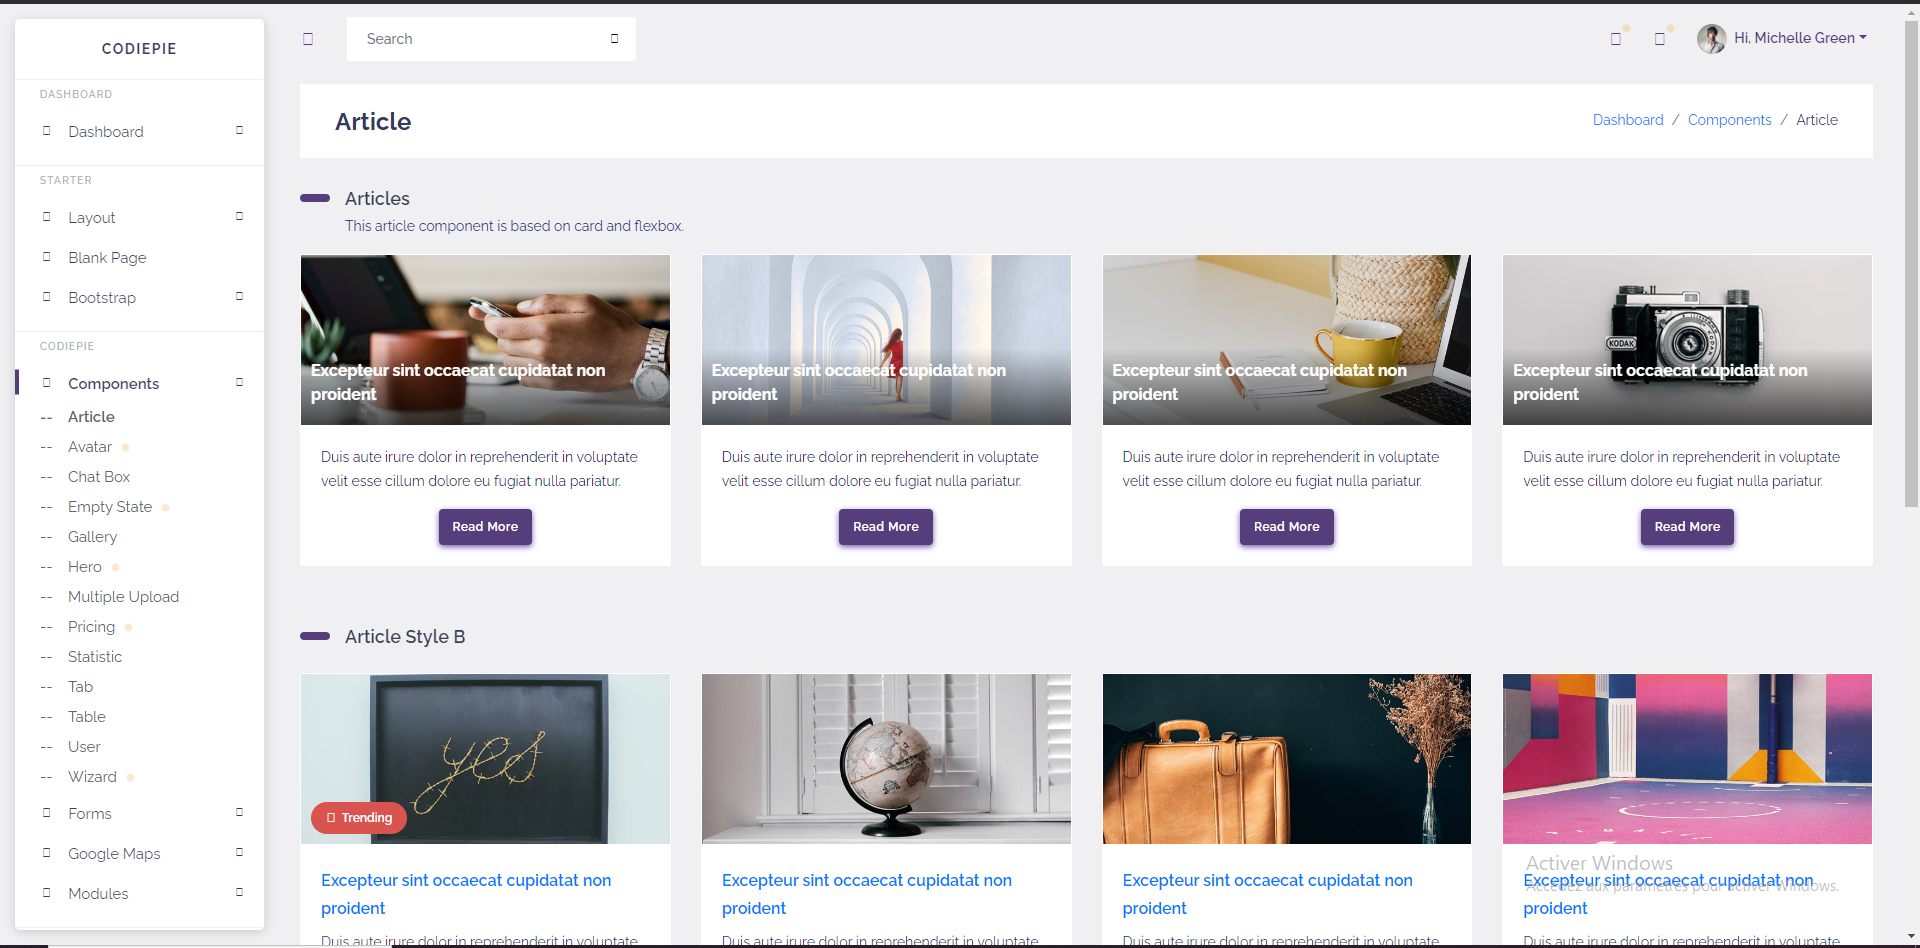Viewport: 1920px width, 948px height.
Task: Open the Avatar submenu item
Action: [x=90, y=447]
